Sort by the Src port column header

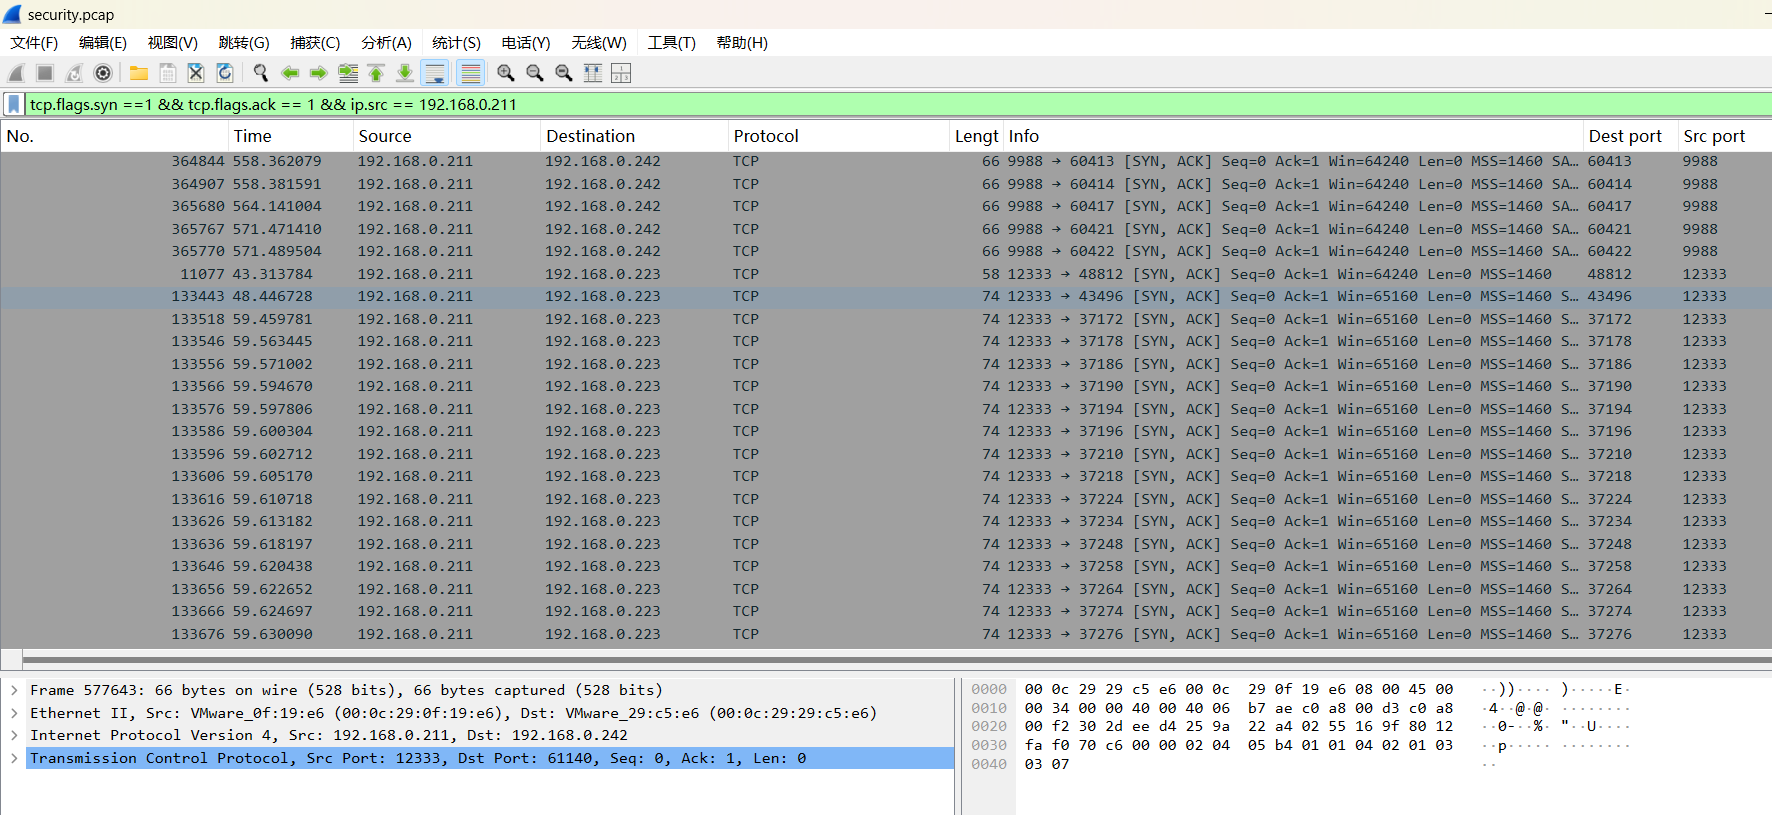[1724, 136]
